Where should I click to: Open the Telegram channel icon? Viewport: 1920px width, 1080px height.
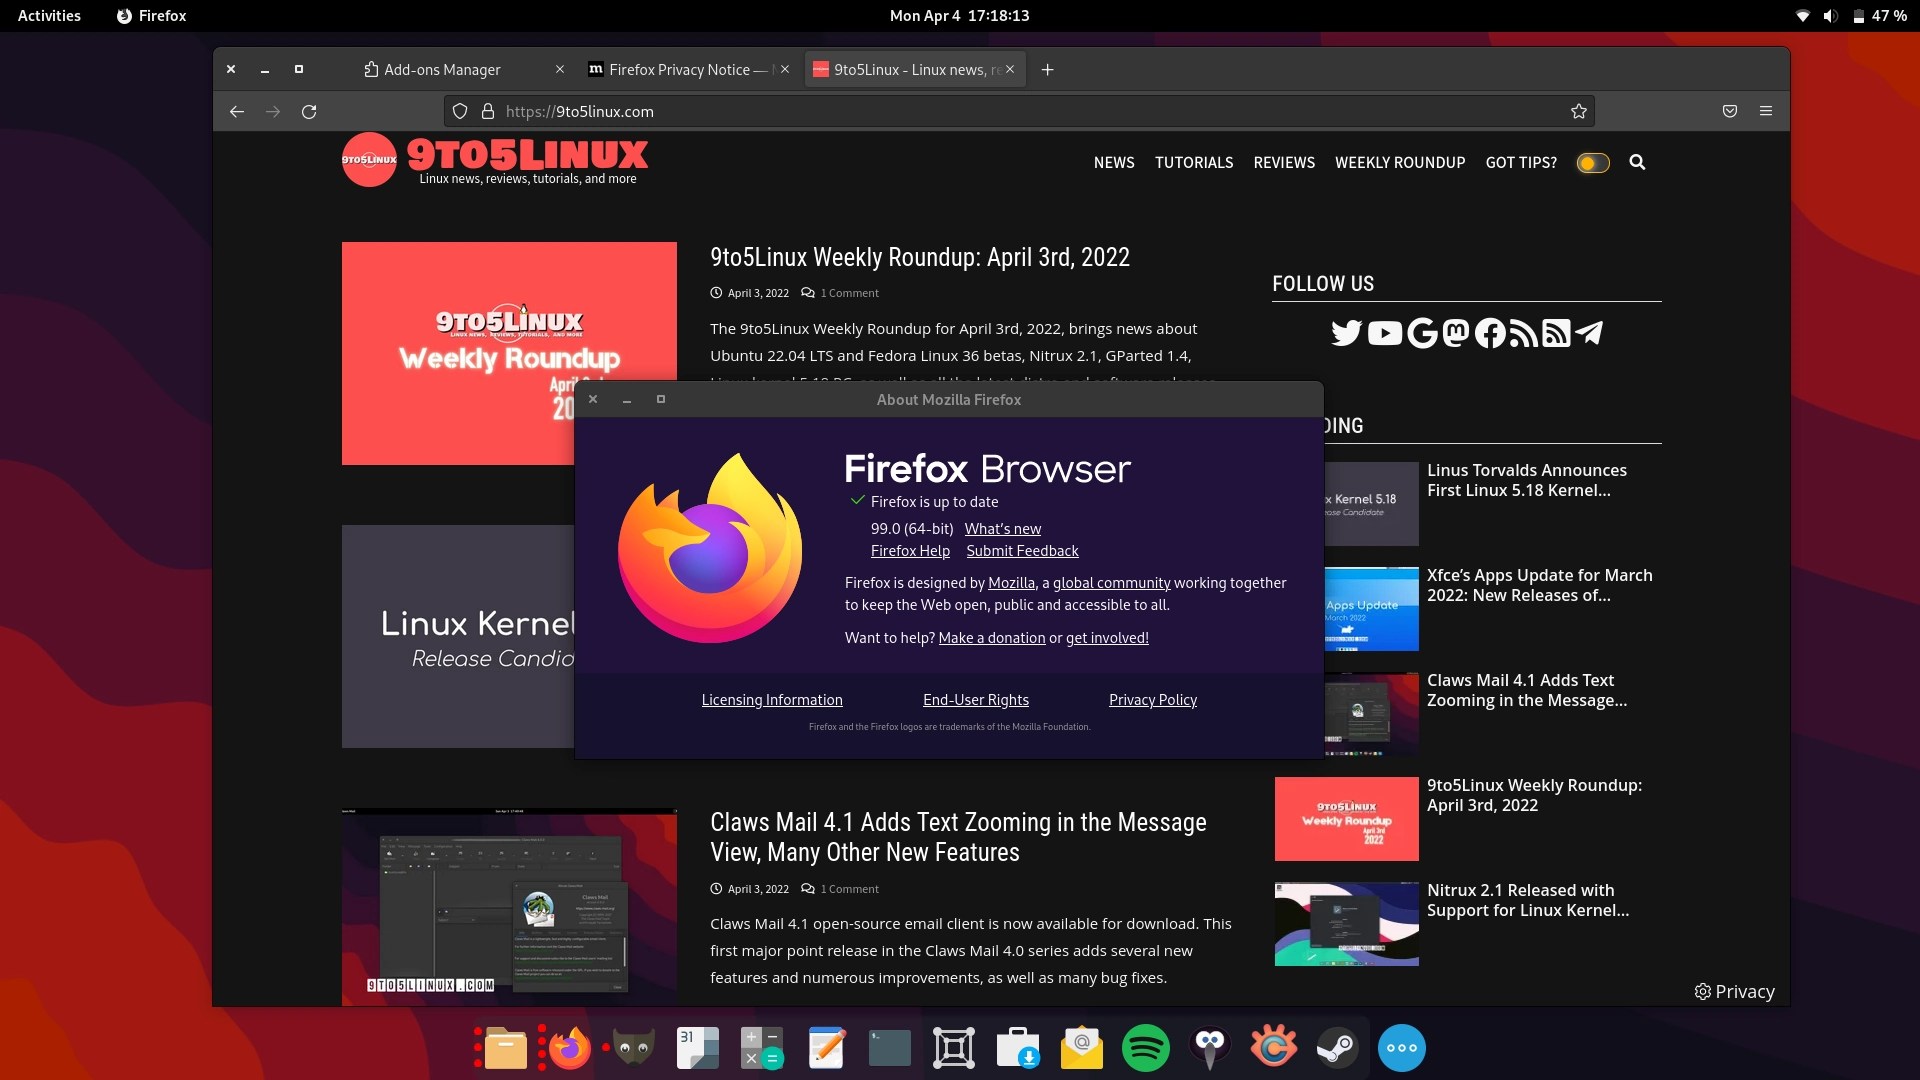[1589, 333]
